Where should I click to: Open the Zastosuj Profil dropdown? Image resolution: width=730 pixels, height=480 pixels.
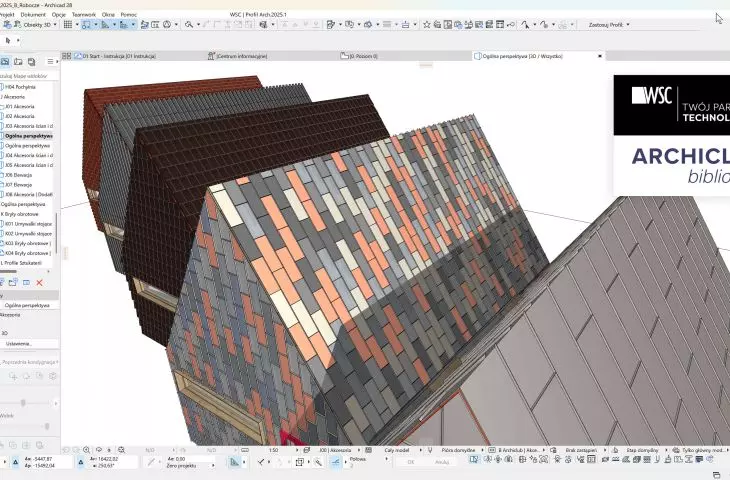point(609,25)
